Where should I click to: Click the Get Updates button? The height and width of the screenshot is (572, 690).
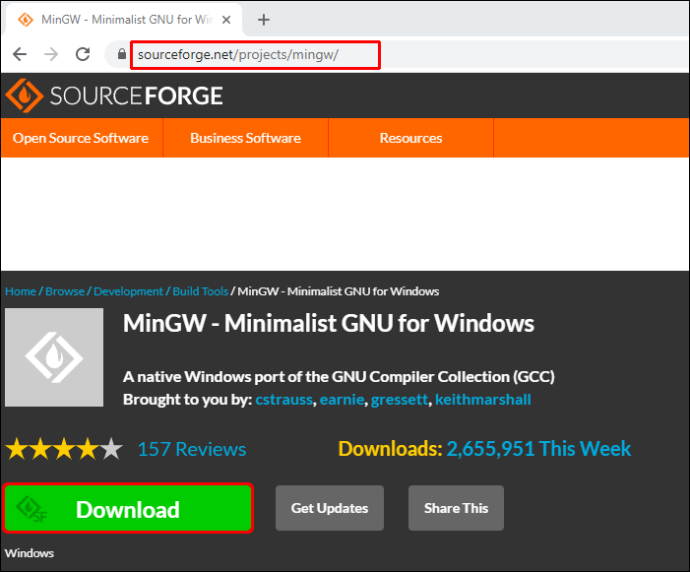(x=330, y=508)
